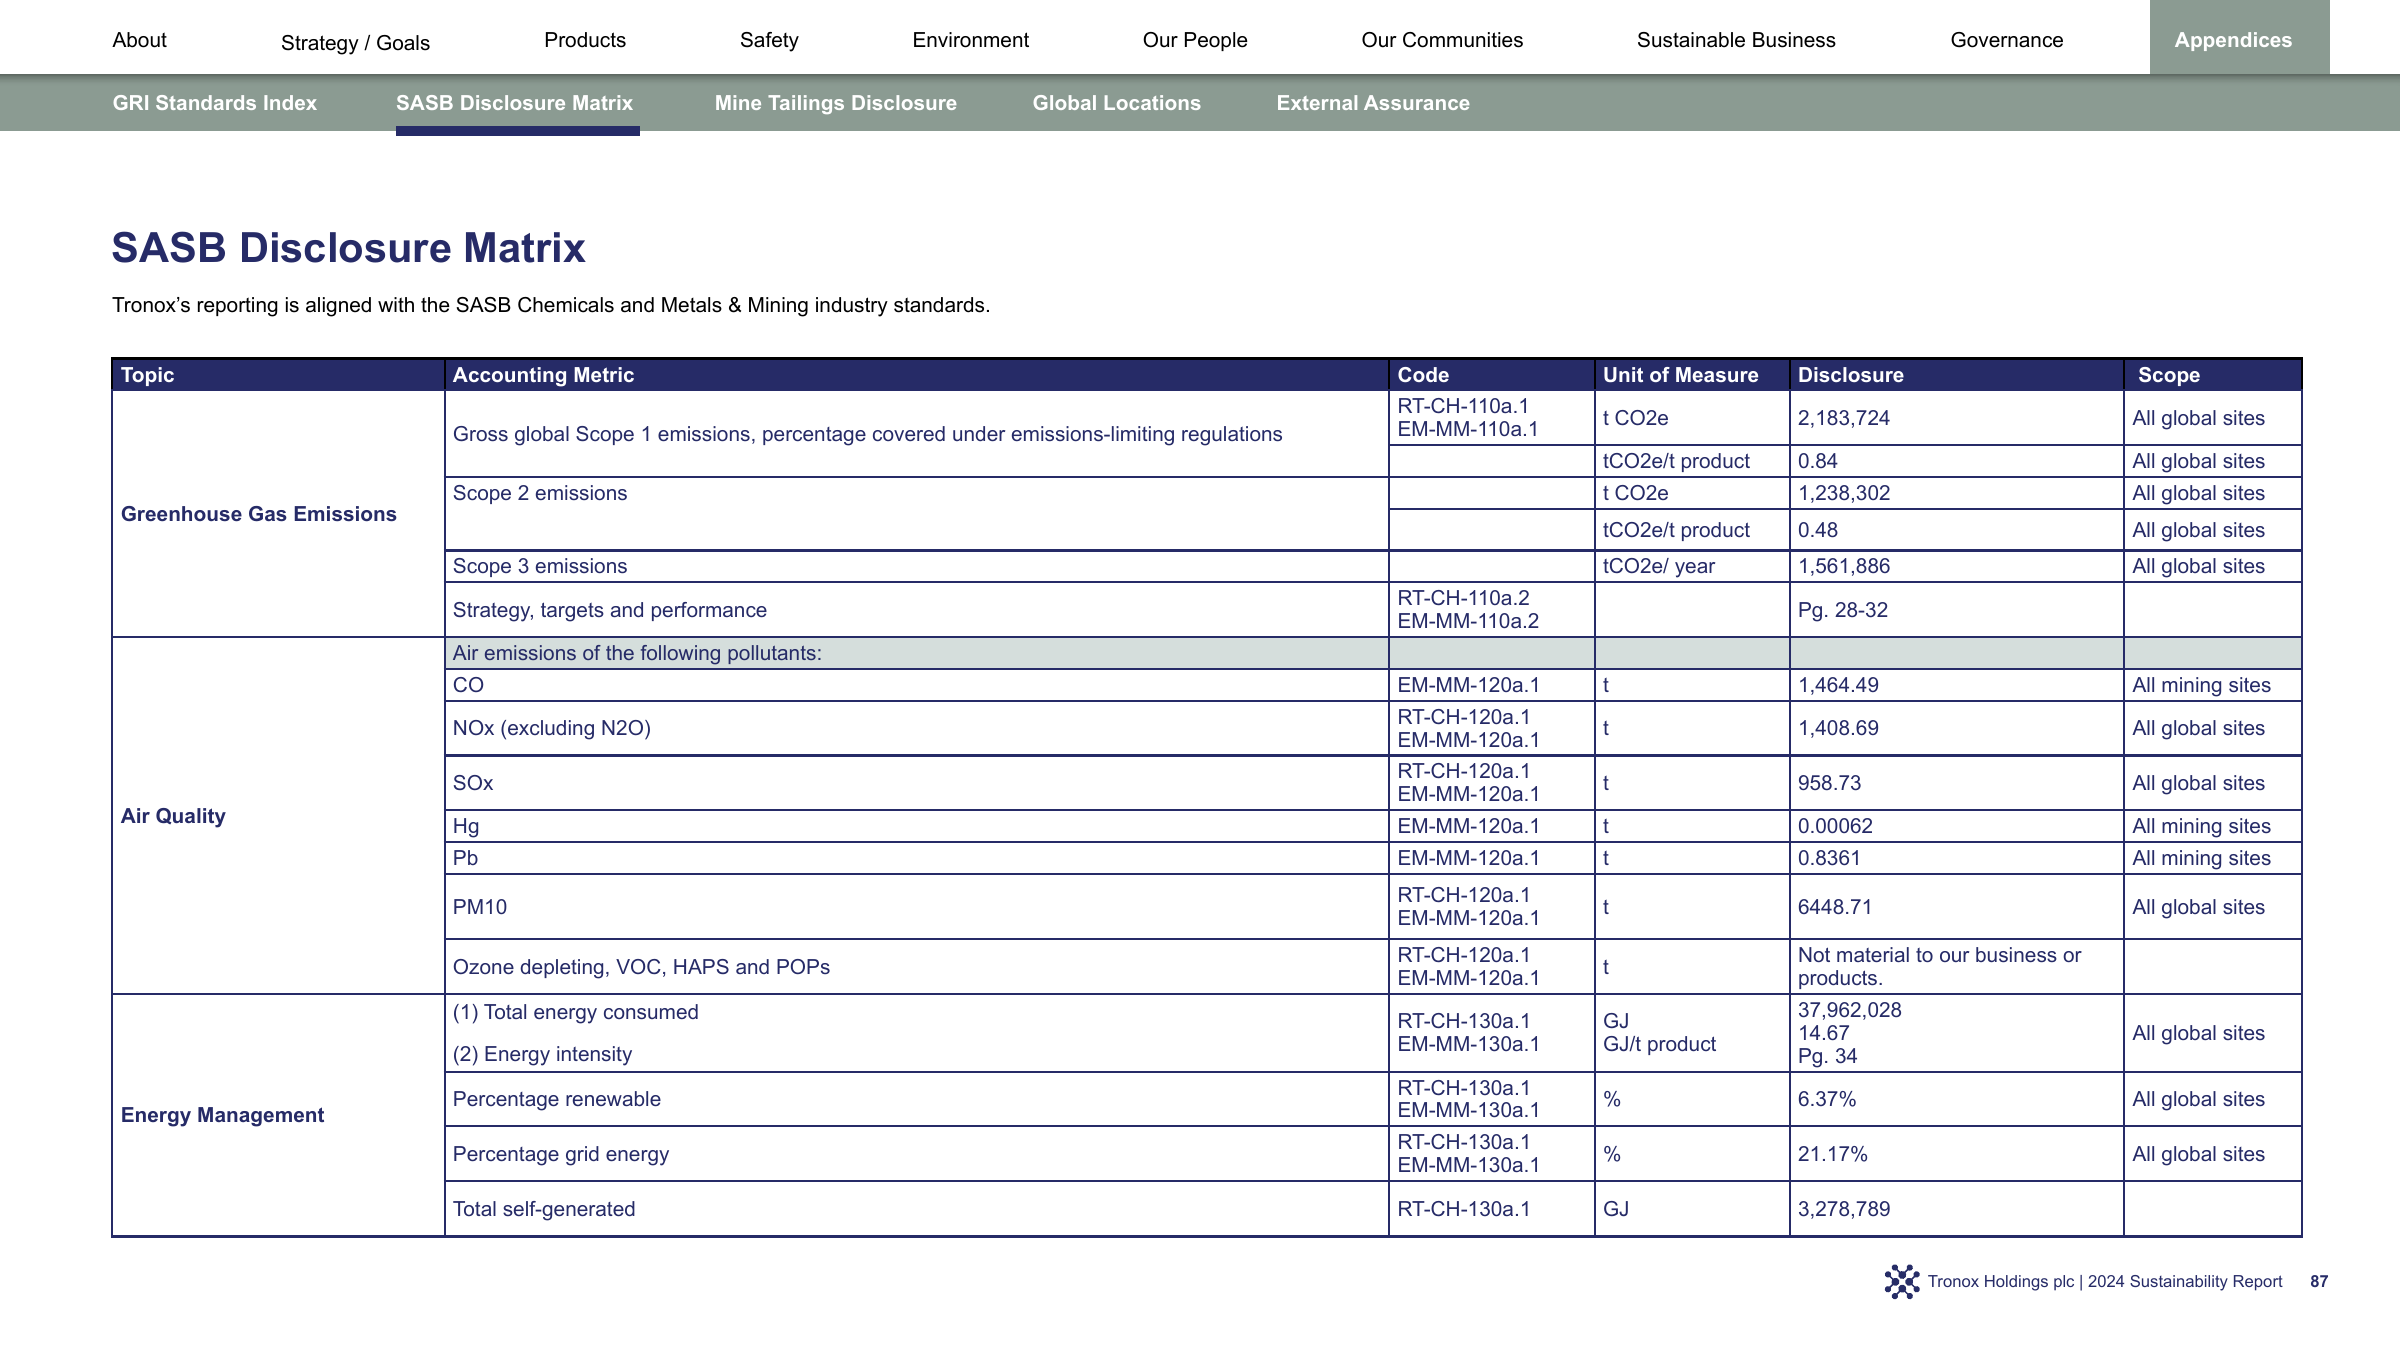Select SASB Disclosure Matrix sub-tab
The image size is (2400, 1350).
coord(514,103)
